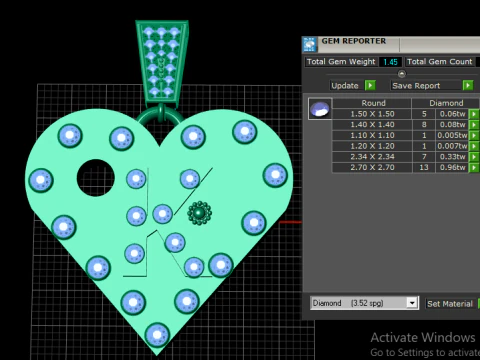Click the Save Report green arrow

point(468,86)
